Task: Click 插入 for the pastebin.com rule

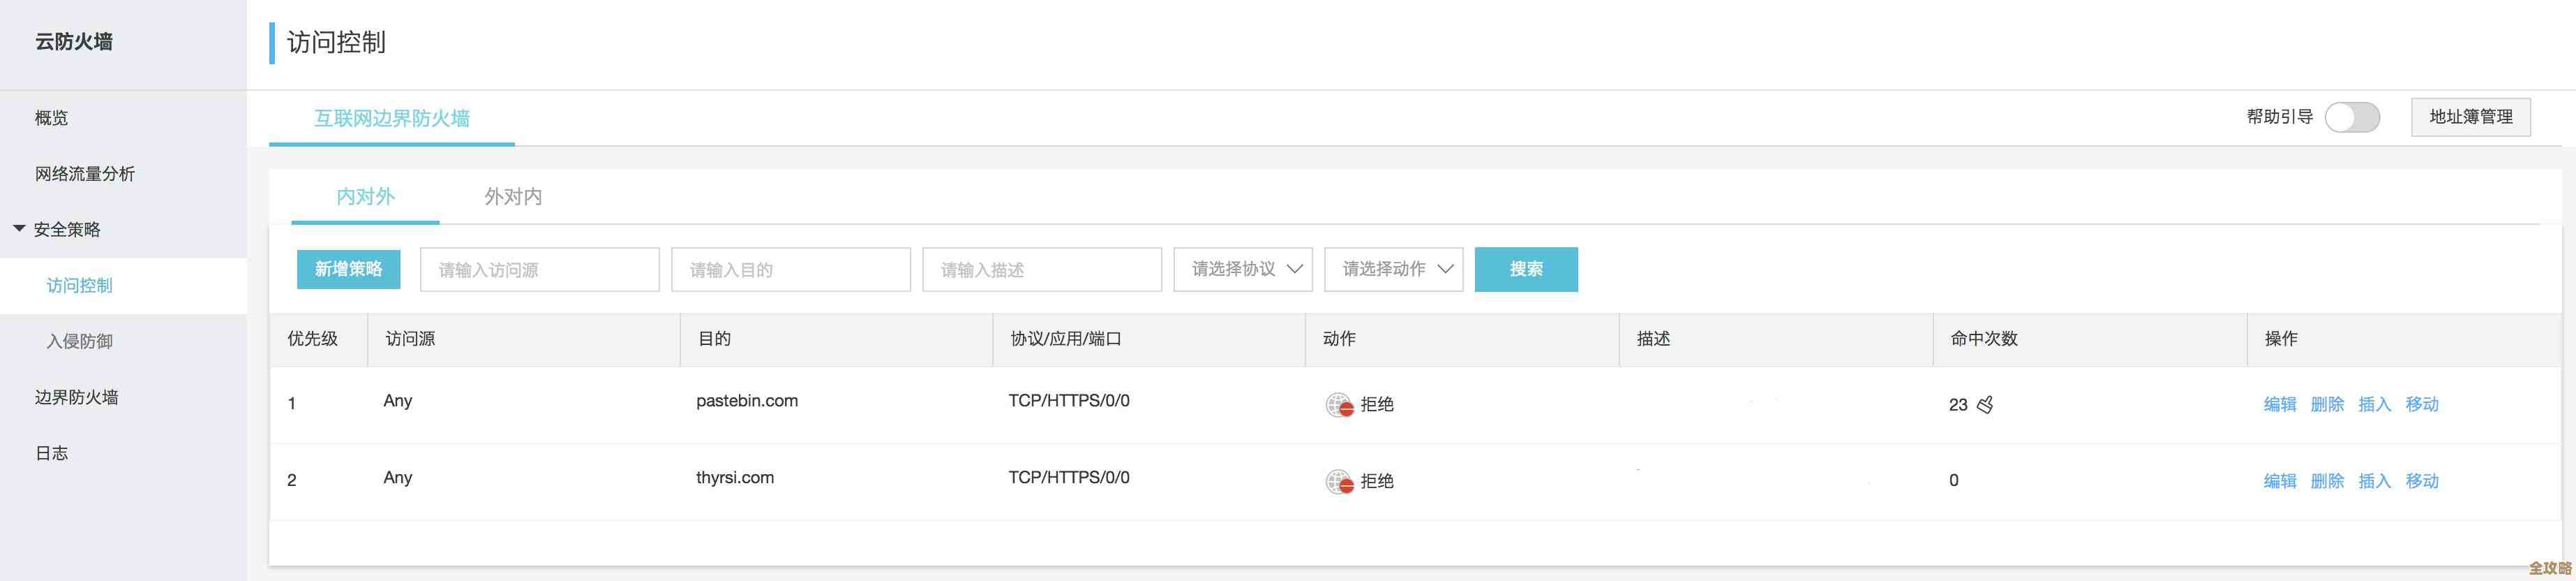Action: (2374, 404)
